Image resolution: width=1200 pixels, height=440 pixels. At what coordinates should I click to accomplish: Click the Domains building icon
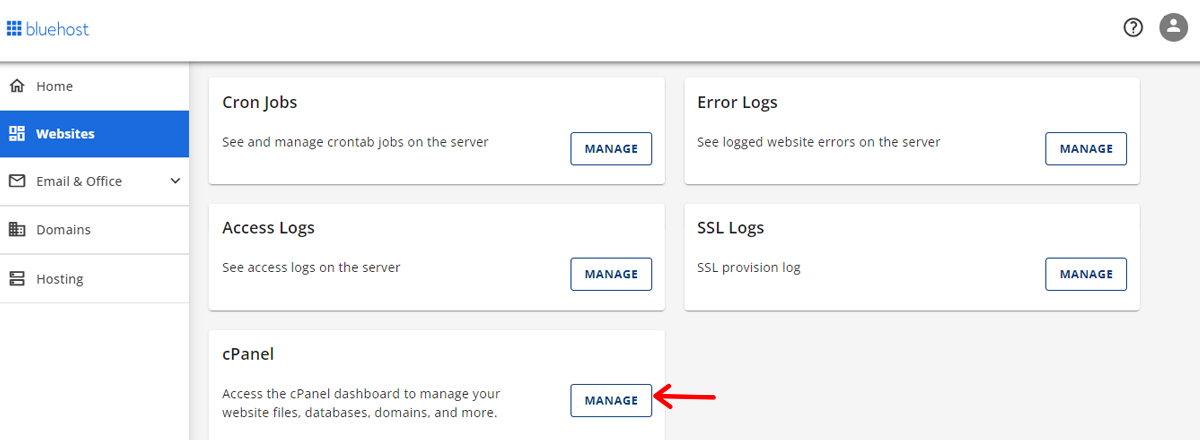pyautogui.click(x=17, y=229)
